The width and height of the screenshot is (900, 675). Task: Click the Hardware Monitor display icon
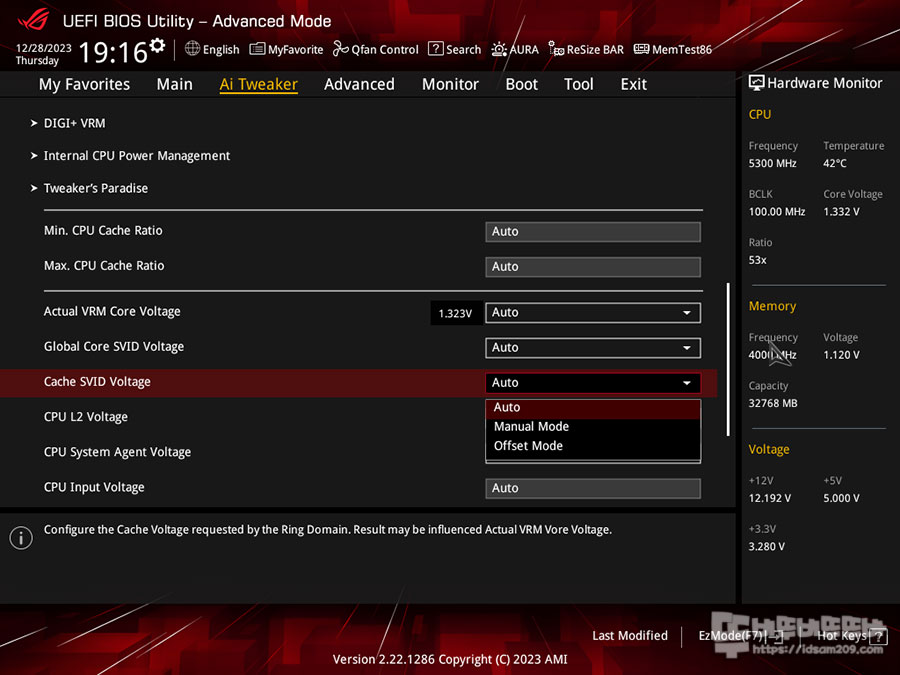[757, 83]
